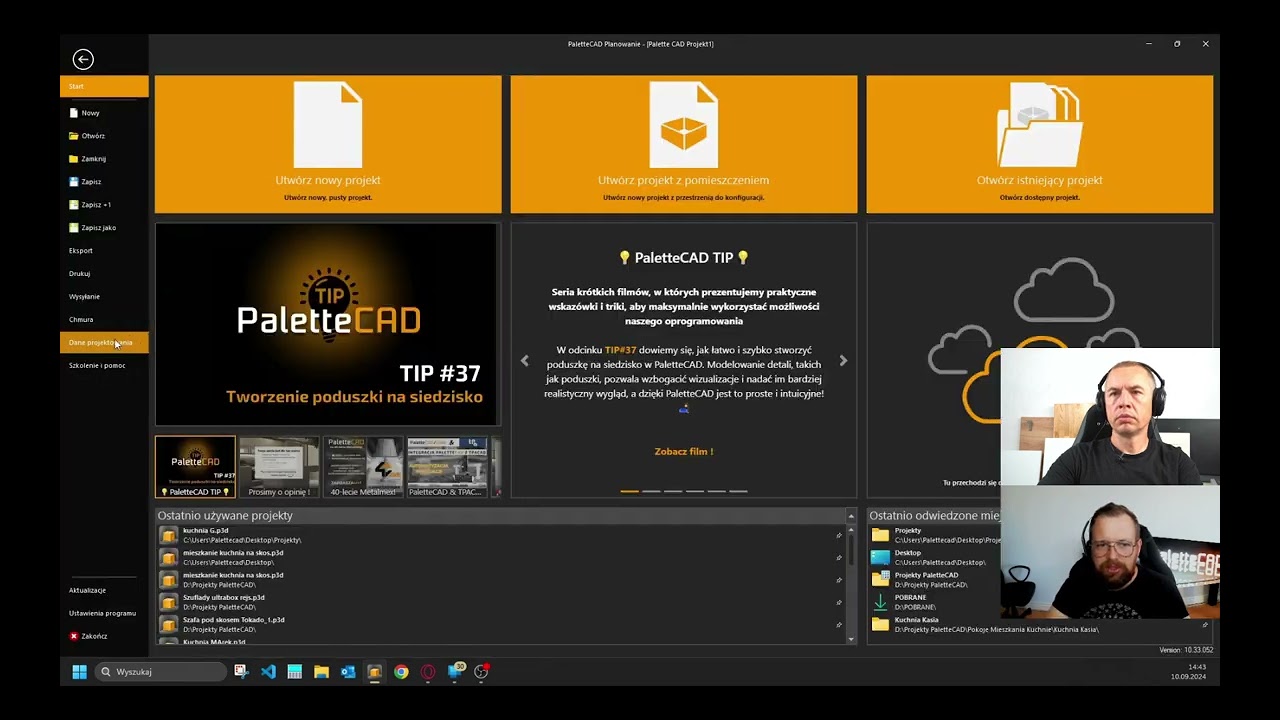Click Otwórz istniejący projekt tile
Viewport: 1280px width, 720px height.
pyautogui.click(x=1040, y=144)
